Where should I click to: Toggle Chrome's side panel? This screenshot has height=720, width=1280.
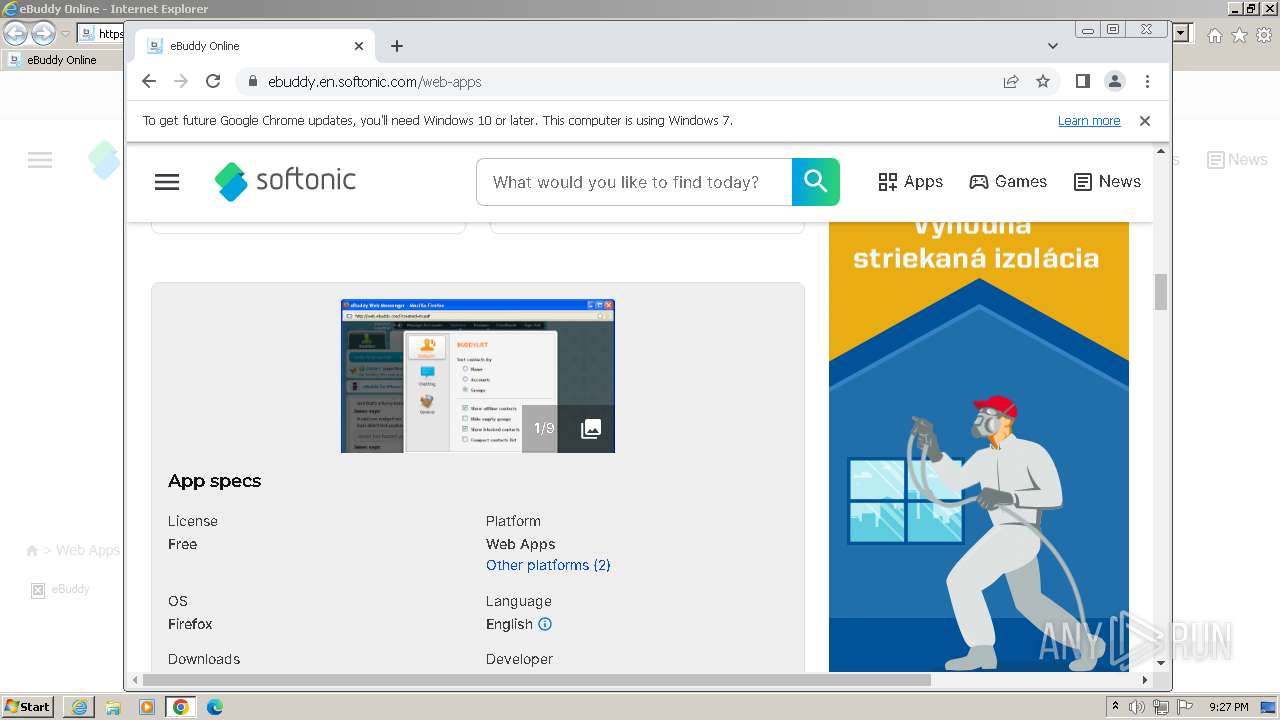[x=1083, y=82]
